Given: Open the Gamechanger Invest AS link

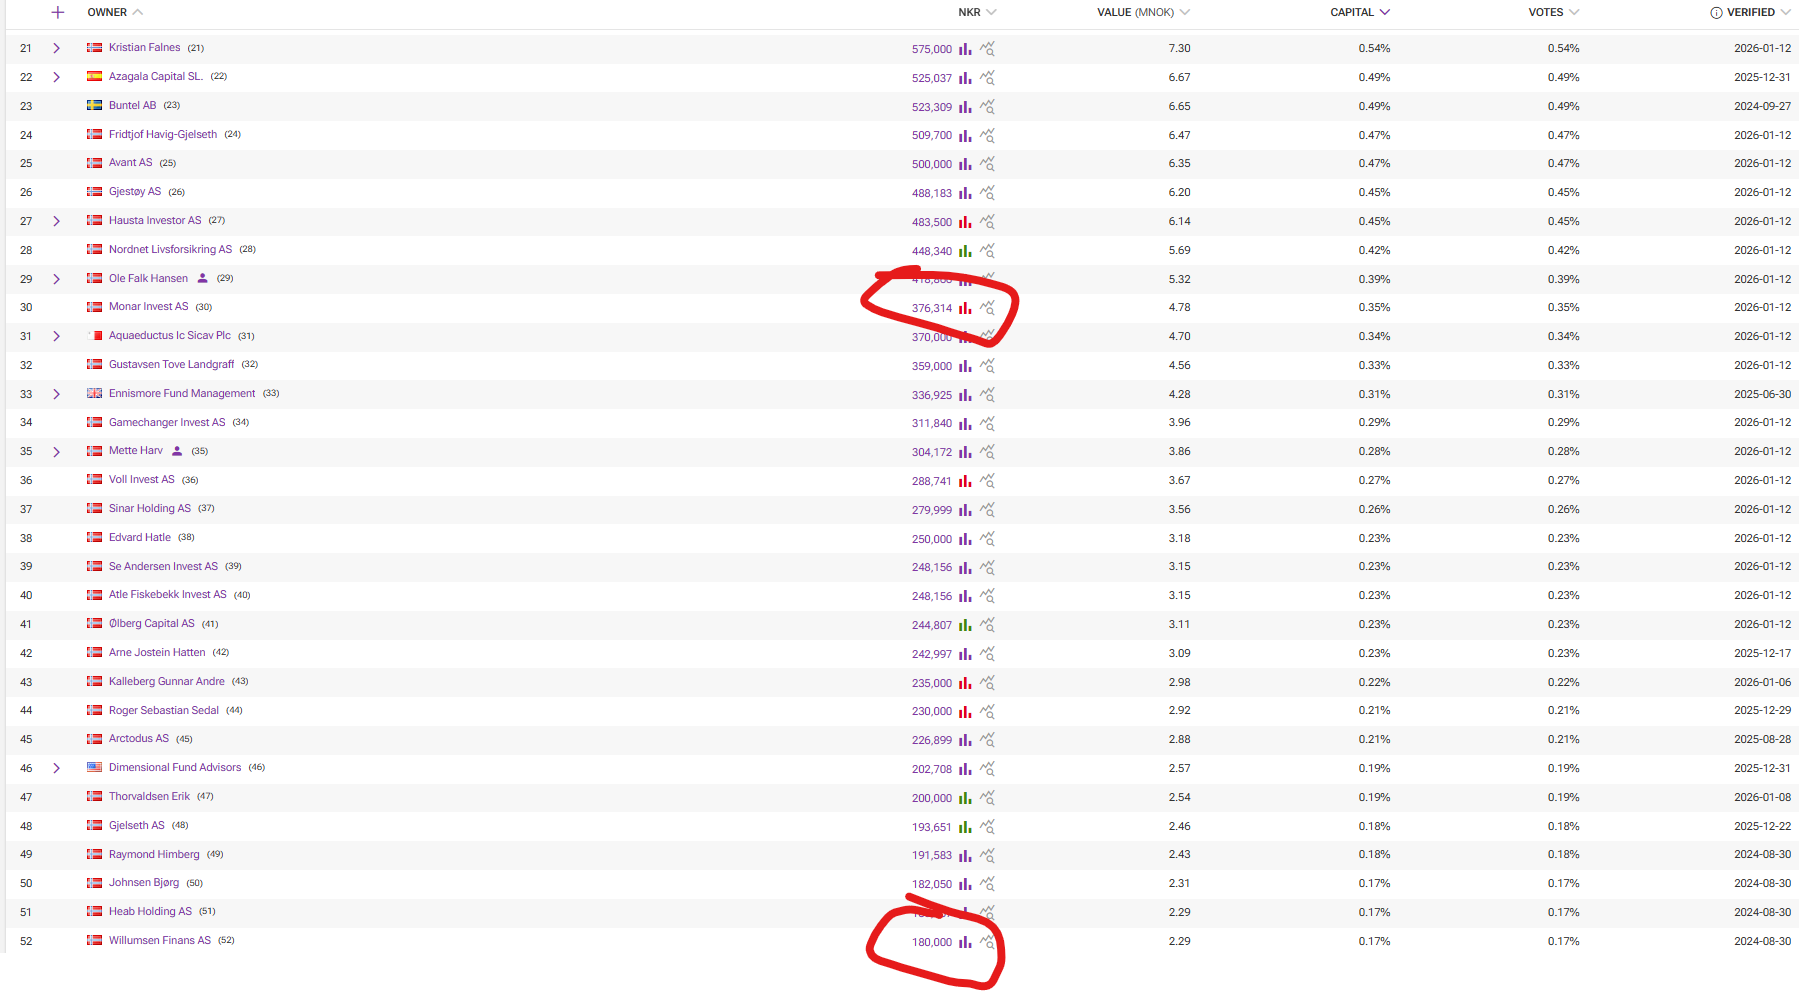Looking at the screenshot, I should [167, 423].
